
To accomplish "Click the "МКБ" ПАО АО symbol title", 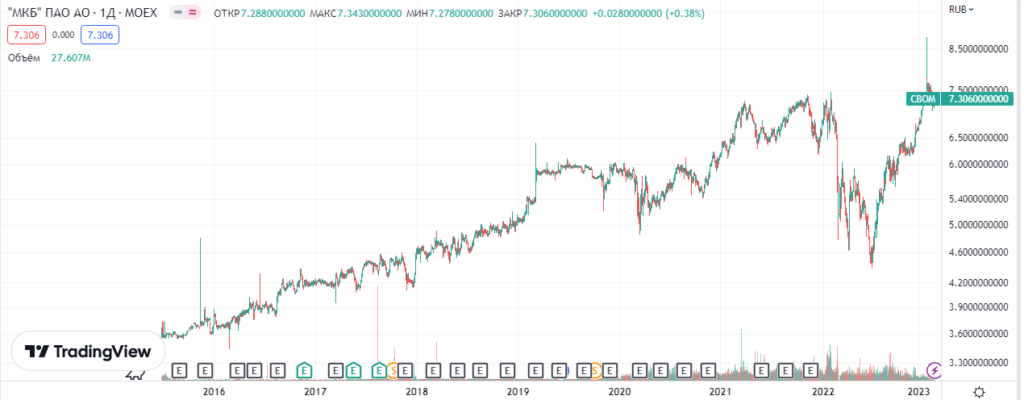I will click(81, 12).
